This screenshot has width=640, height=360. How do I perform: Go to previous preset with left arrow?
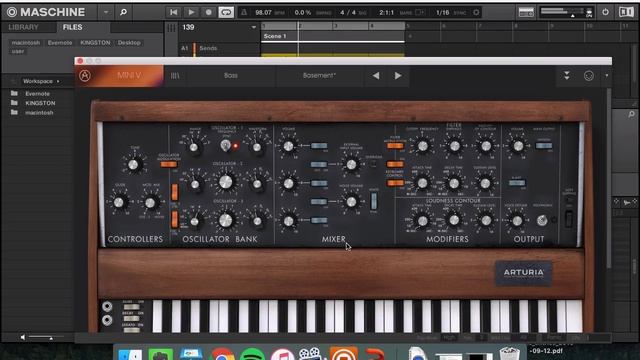376,76
